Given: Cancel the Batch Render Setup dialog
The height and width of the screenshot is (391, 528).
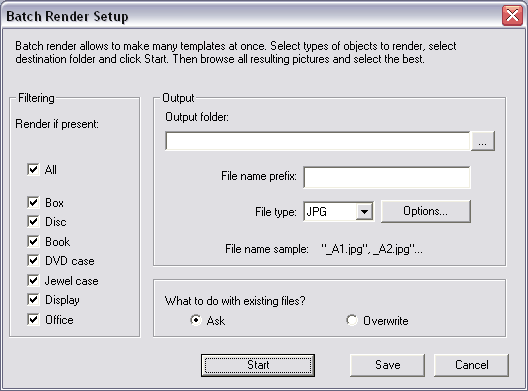Looking at the screenshot, I should click(471, 365).
